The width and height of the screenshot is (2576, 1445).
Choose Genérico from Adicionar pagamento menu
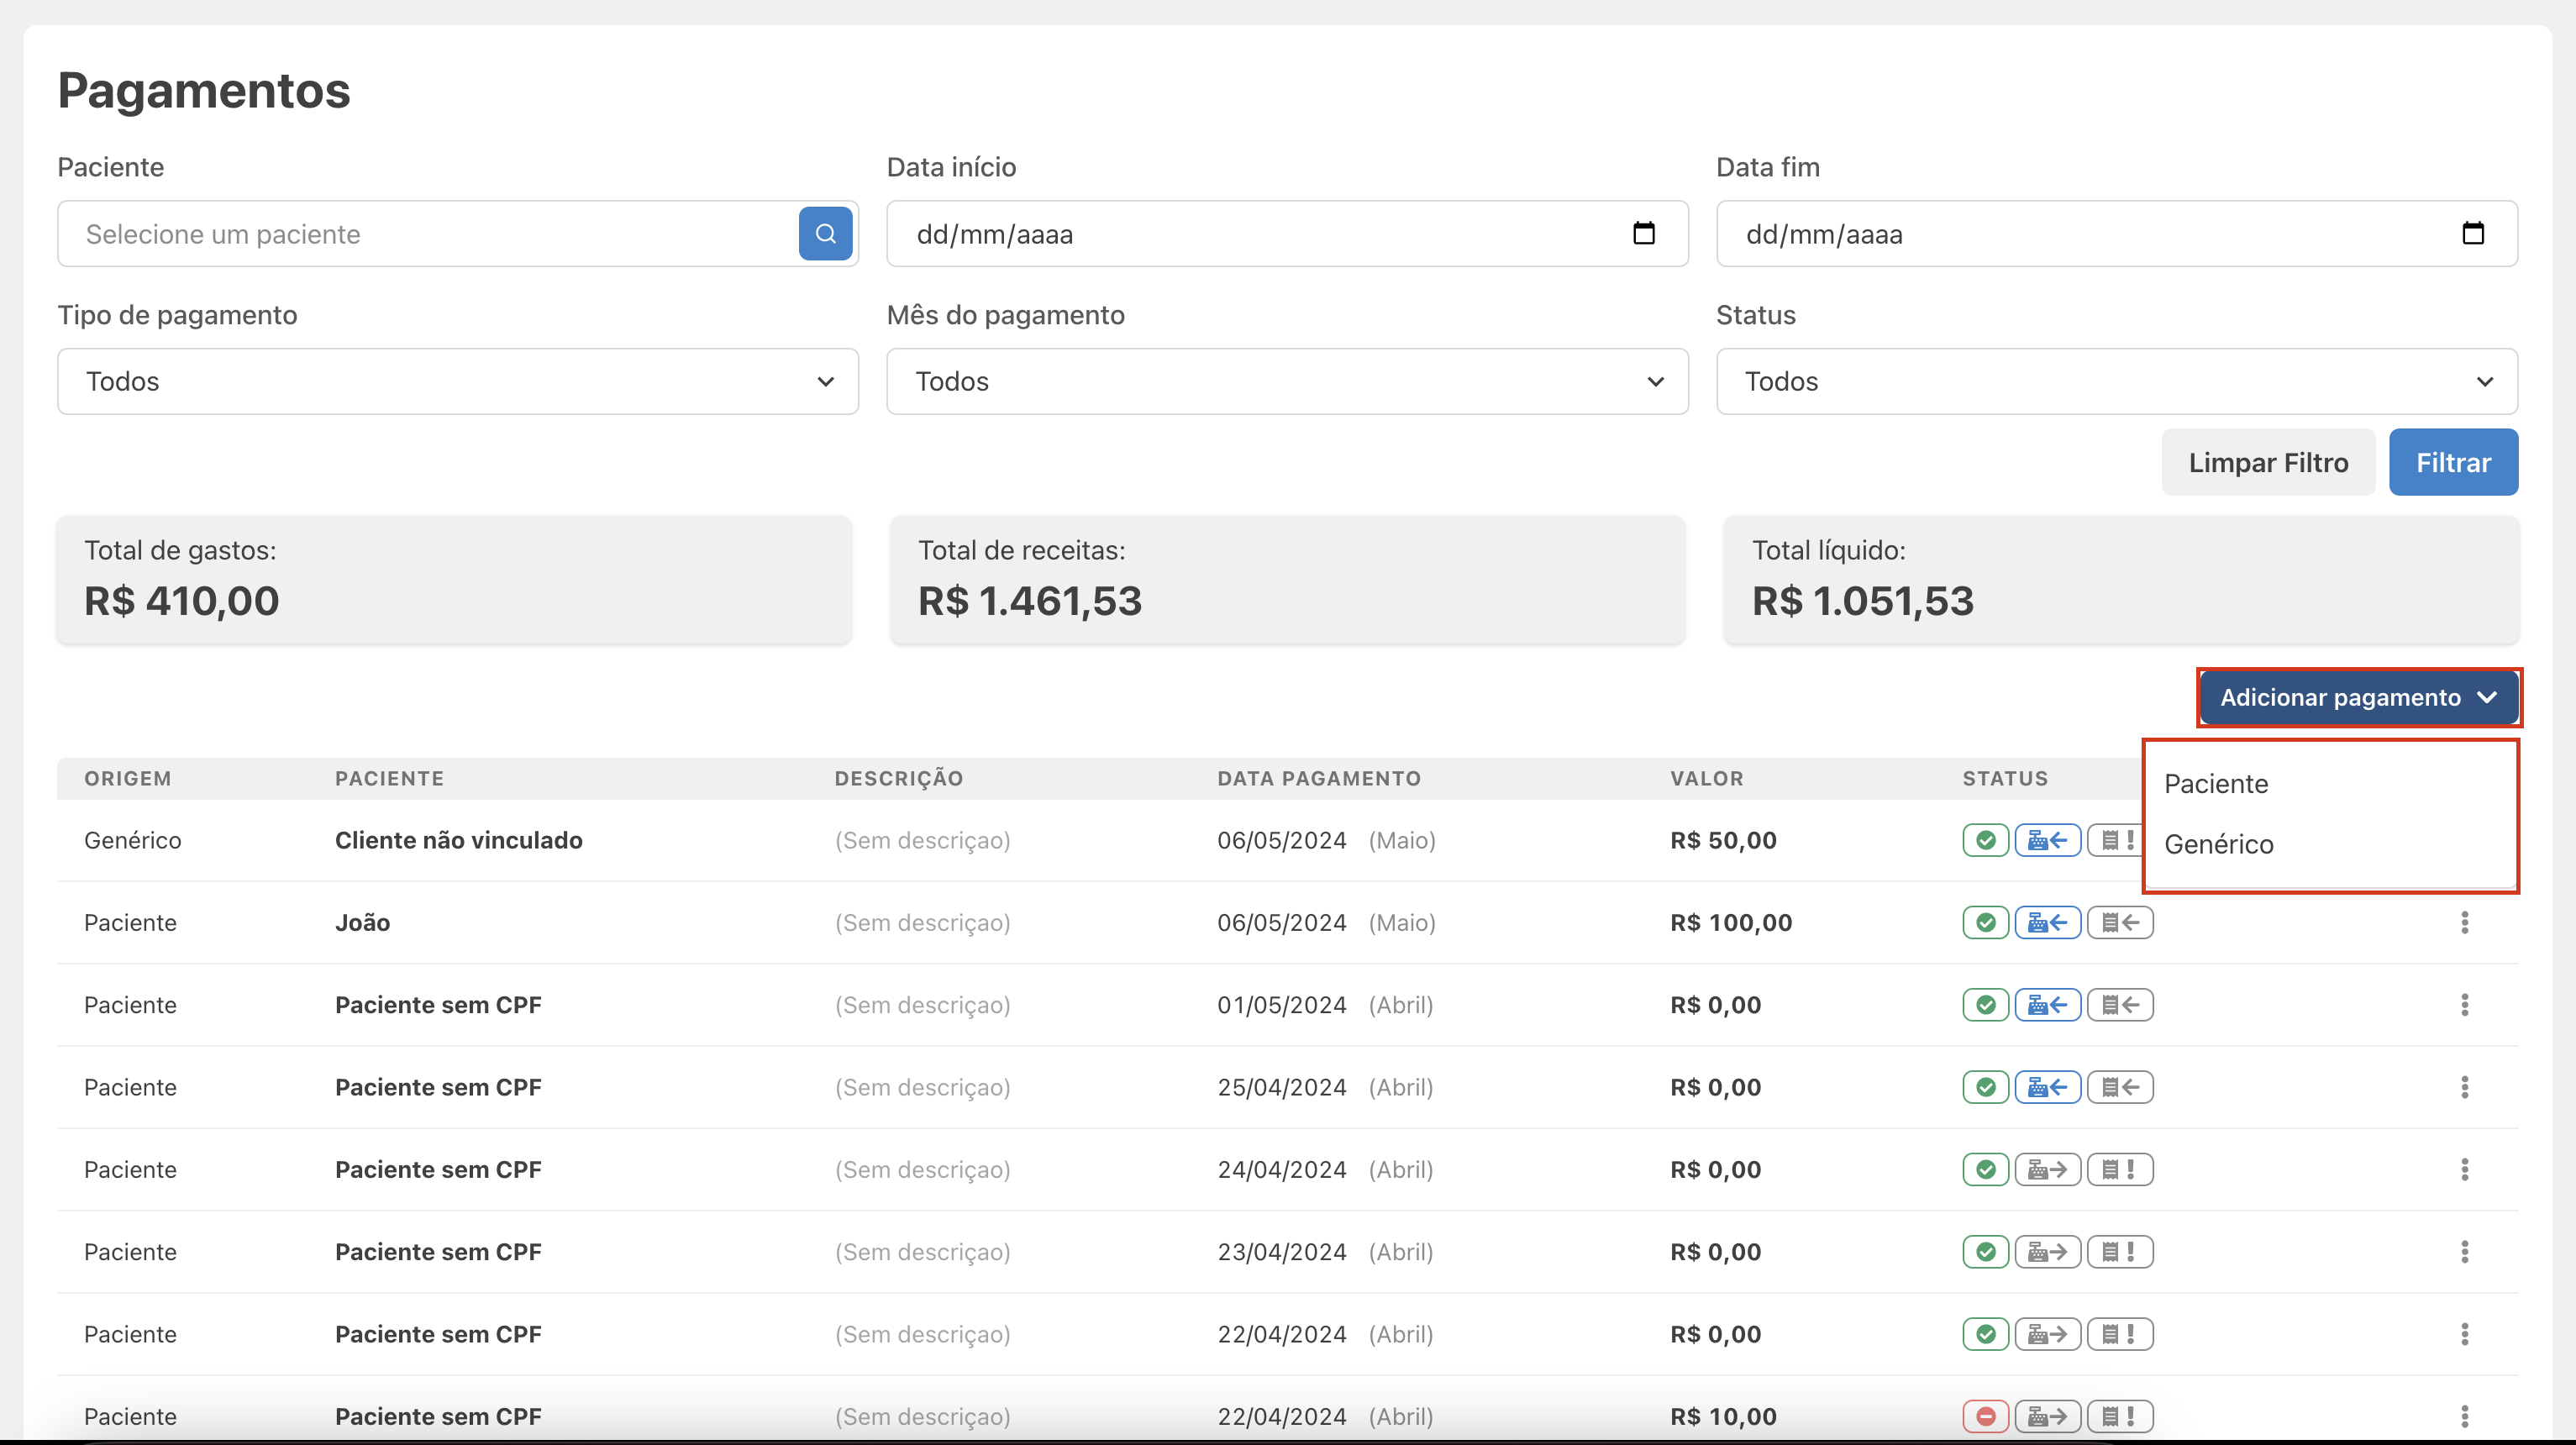click(x=2219, y=844)
